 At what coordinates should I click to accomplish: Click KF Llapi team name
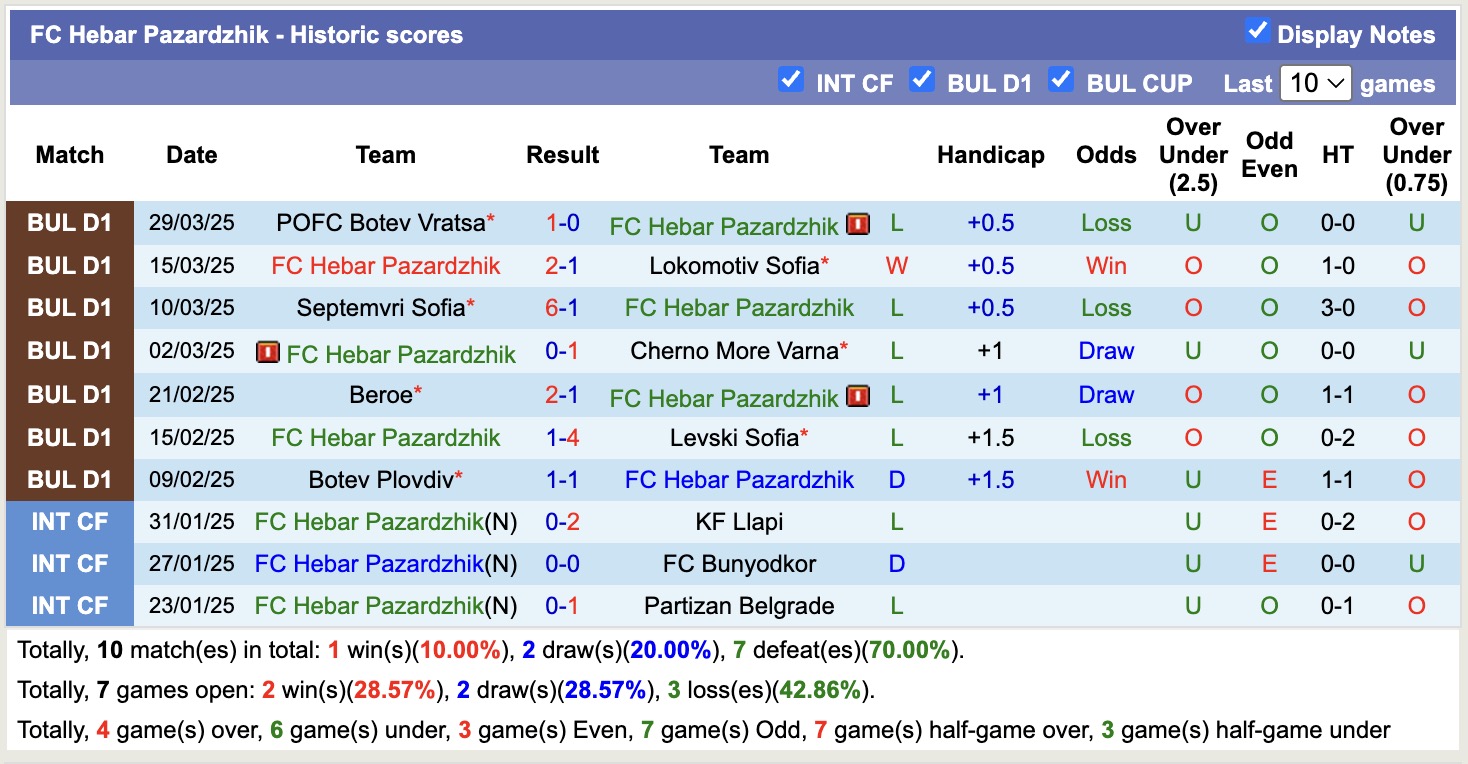click(x=739, y=522)
